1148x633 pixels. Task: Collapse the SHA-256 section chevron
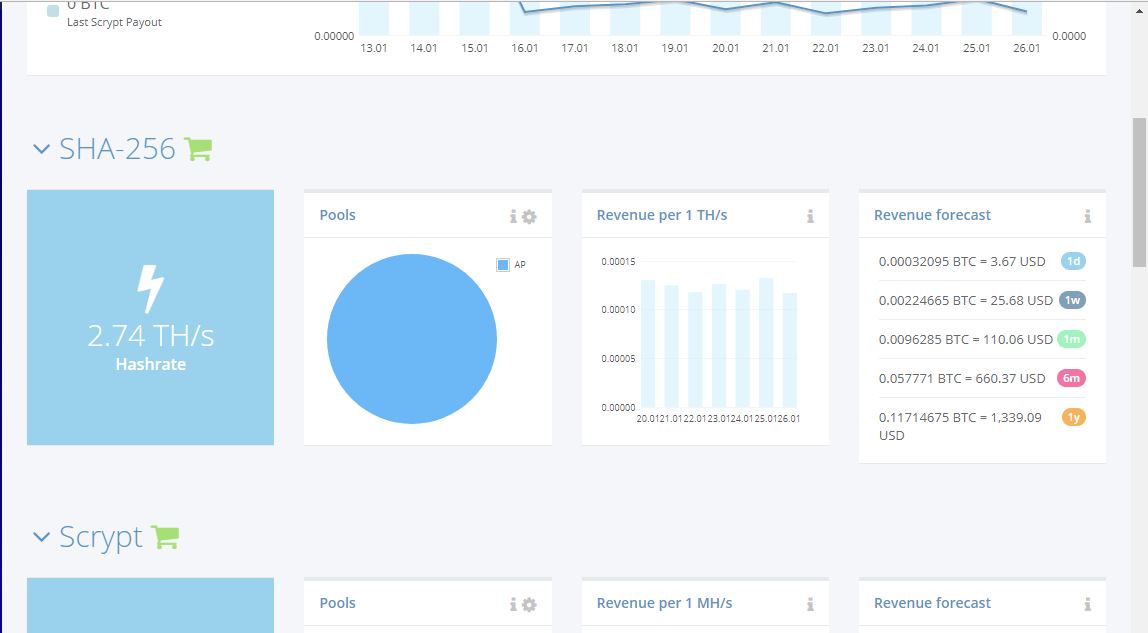pyautogui.click(x=42, y=149)
